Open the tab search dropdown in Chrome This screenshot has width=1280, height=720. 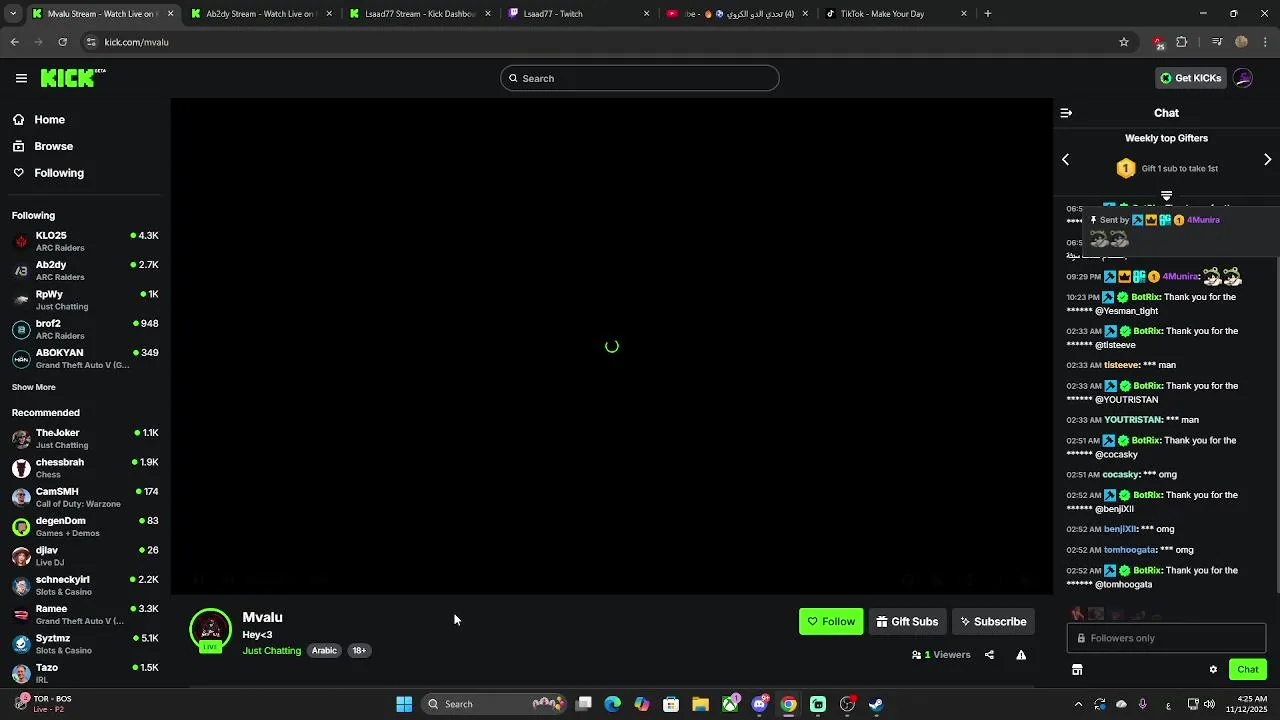point(13,14)
